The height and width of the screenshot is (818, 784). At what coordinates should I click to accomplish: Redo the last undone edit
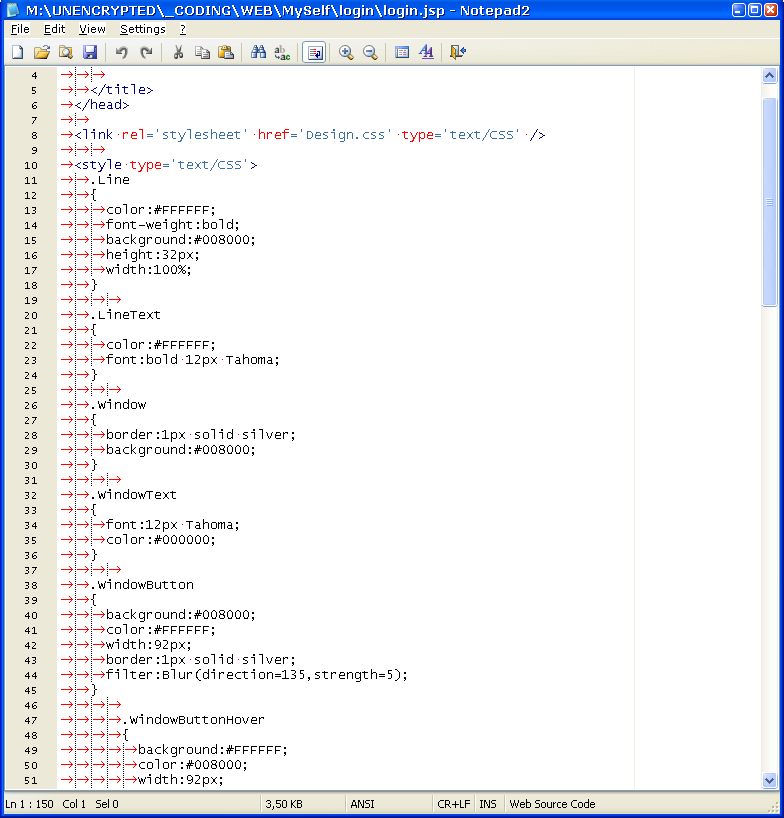146,52
